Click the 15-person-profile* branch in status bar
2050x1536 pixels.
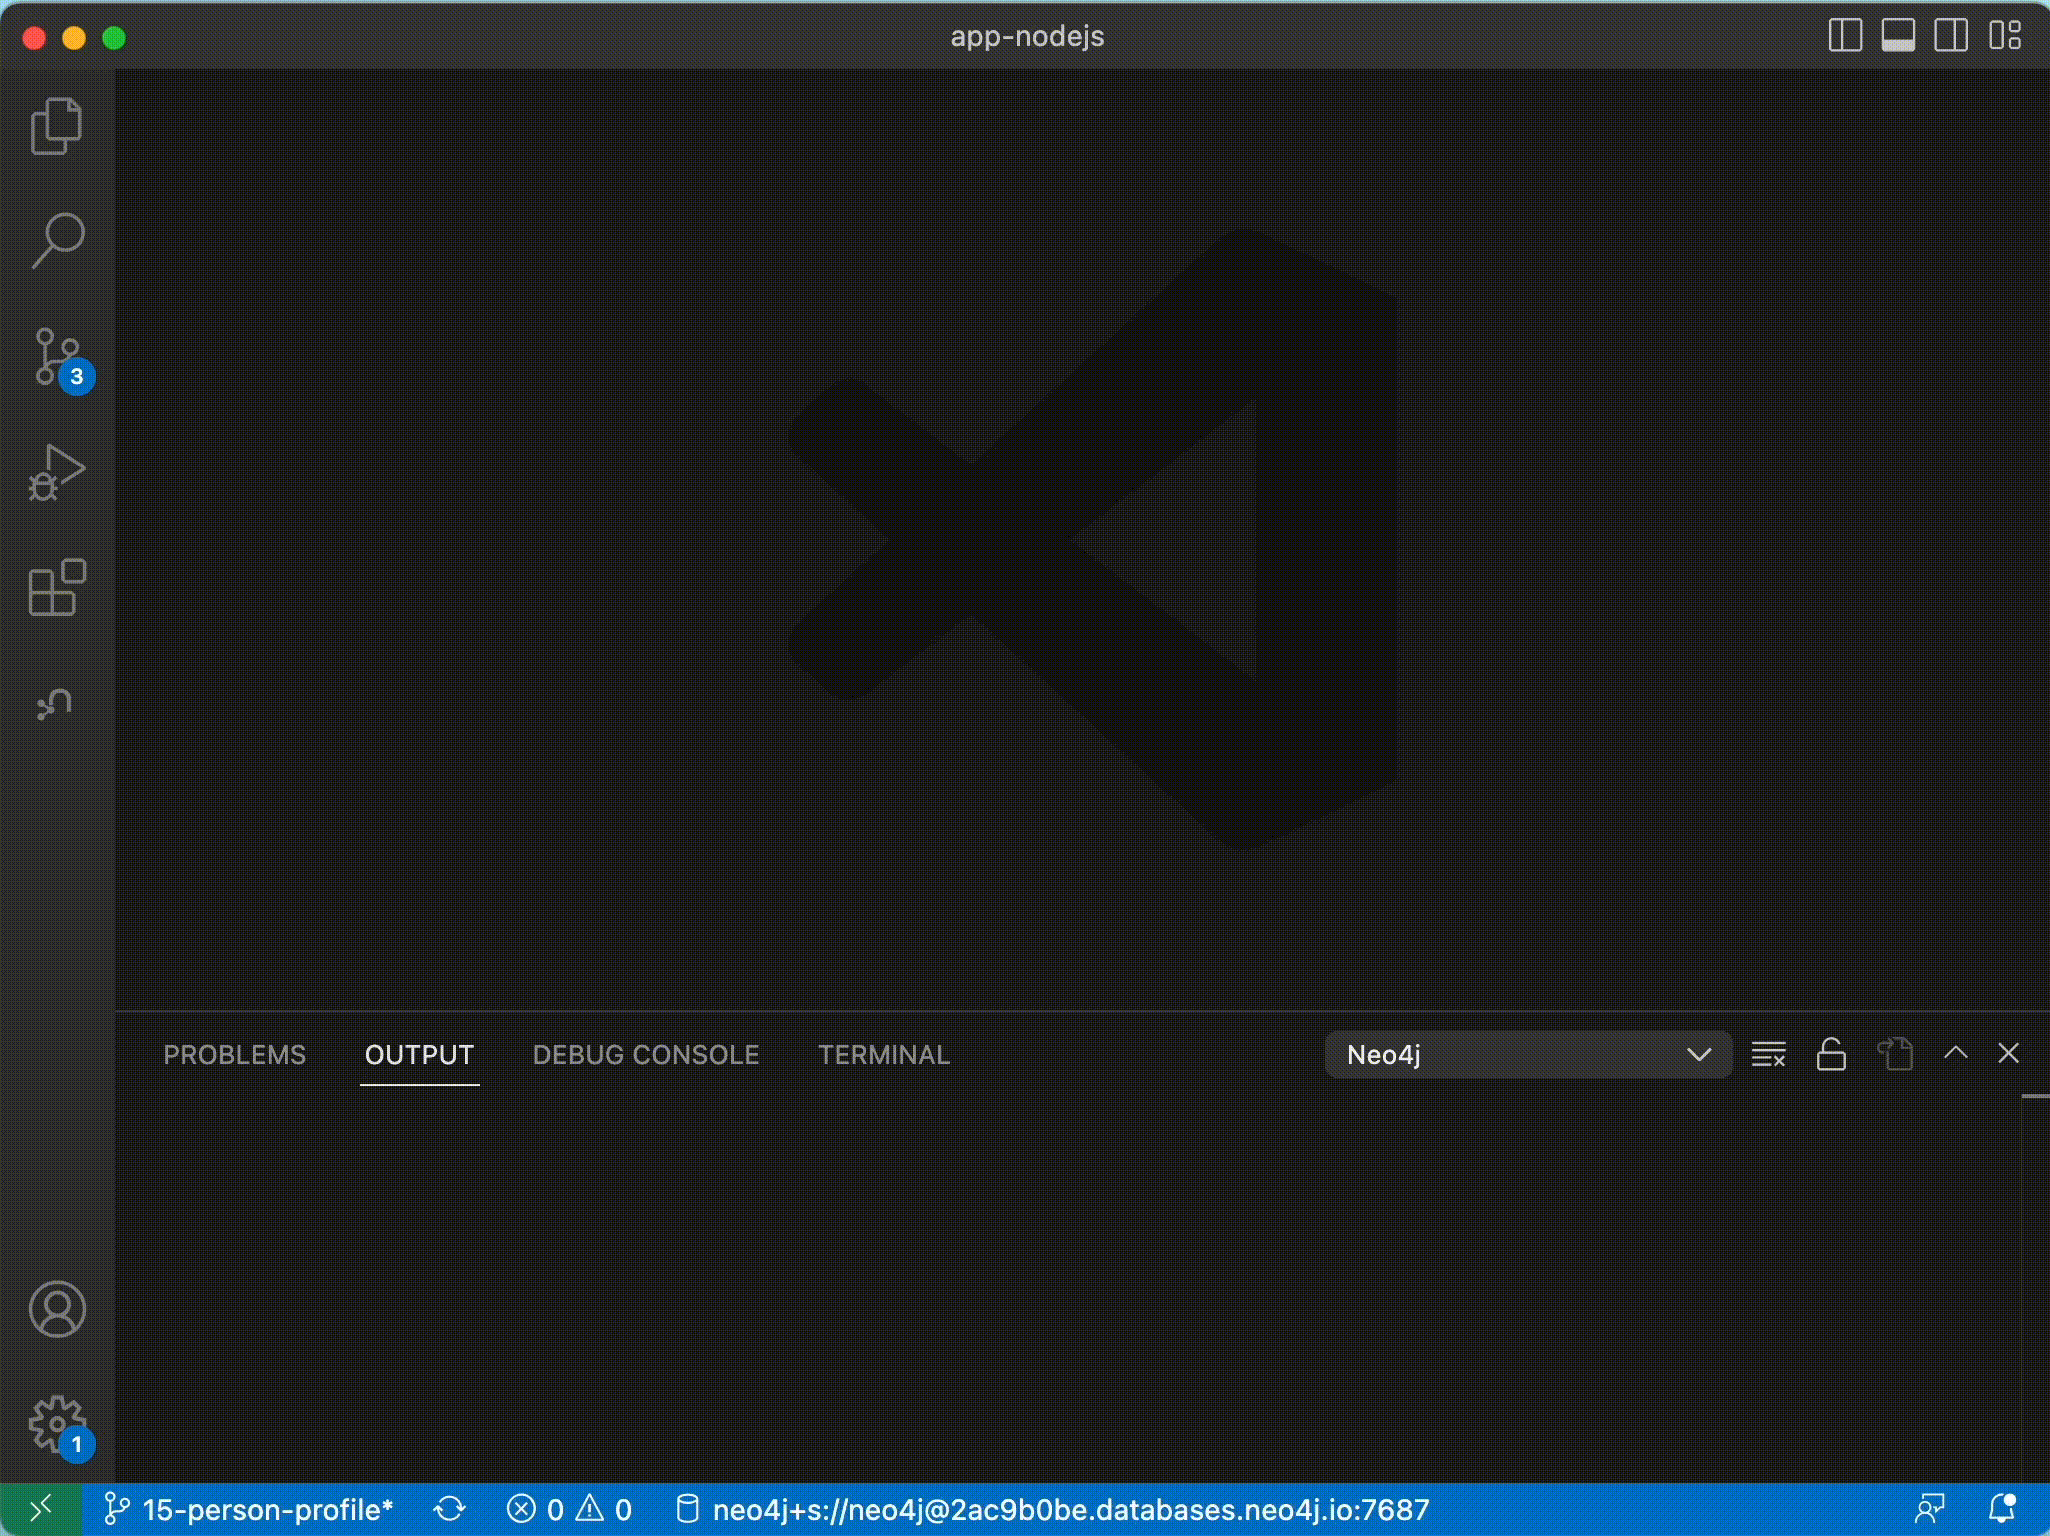coord(249,1510)
